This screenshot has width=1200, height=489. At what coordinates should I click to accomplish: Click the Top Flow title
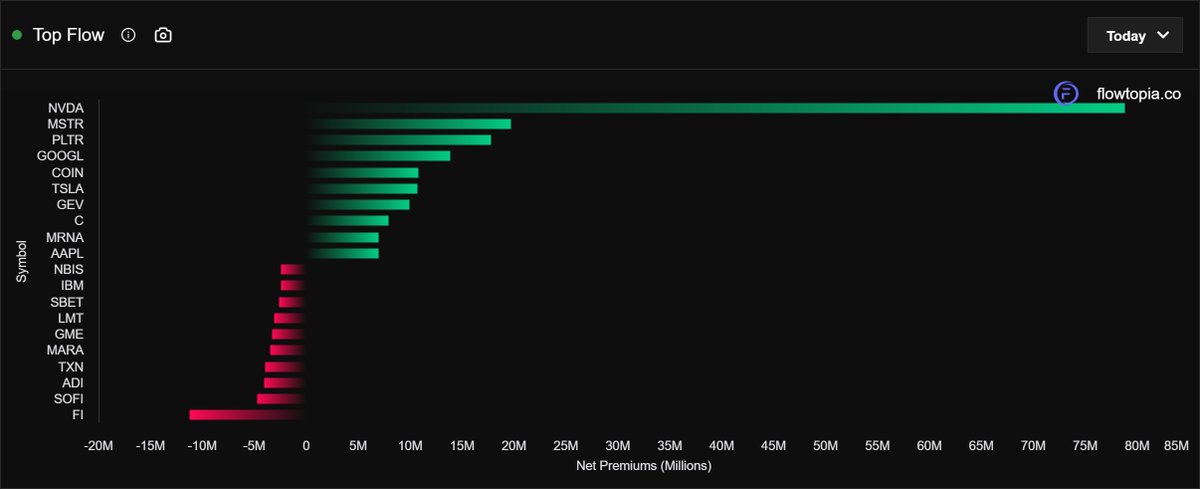69,35
